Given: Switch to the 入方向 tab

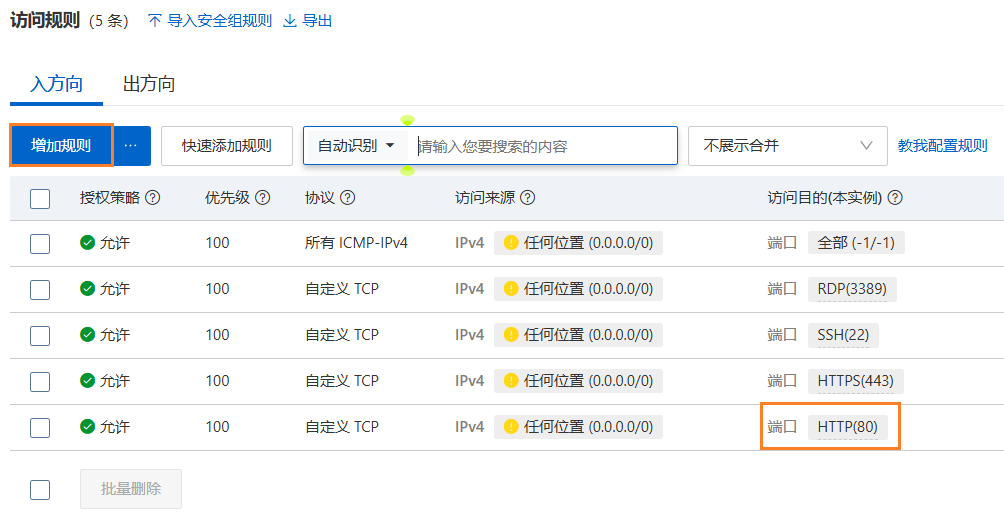Looking at the screenshot, I should [56, 84].
